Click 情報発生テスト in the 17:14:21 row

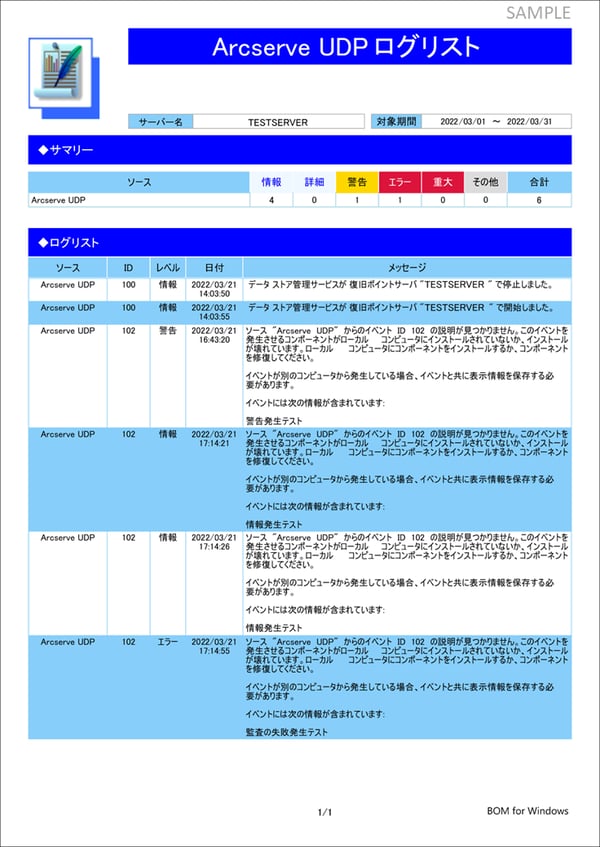point(274,525)
